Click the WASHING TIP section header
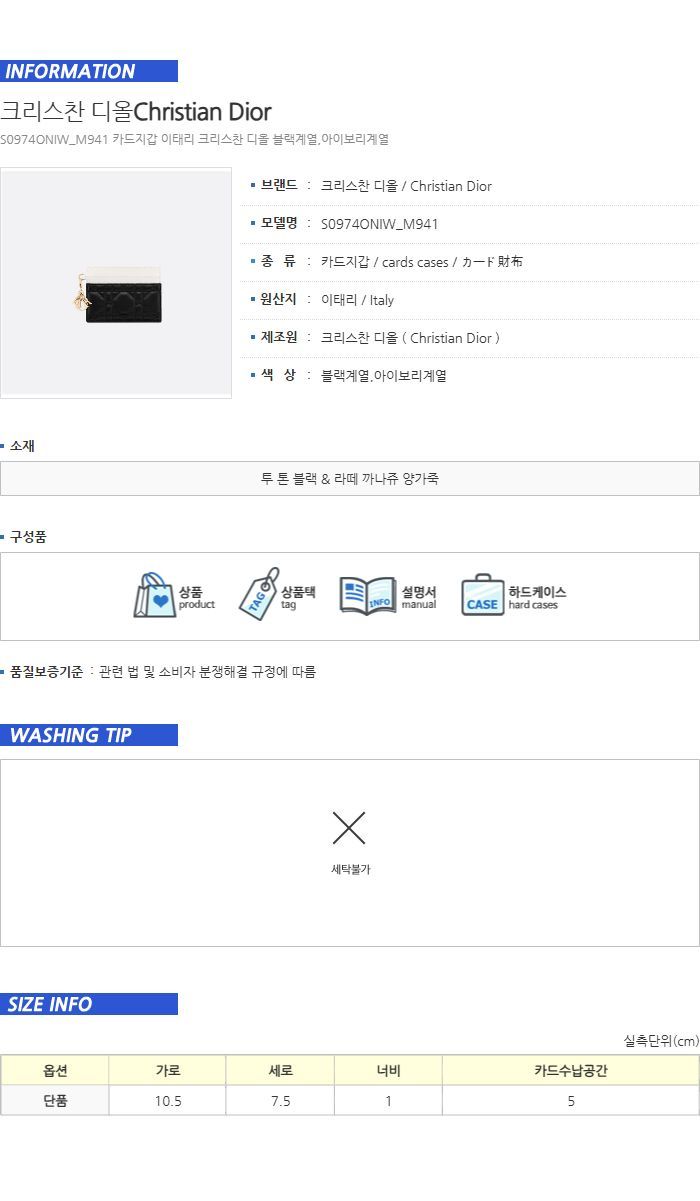The width and height of the screenshot is (700, 1201). (89, 735)
